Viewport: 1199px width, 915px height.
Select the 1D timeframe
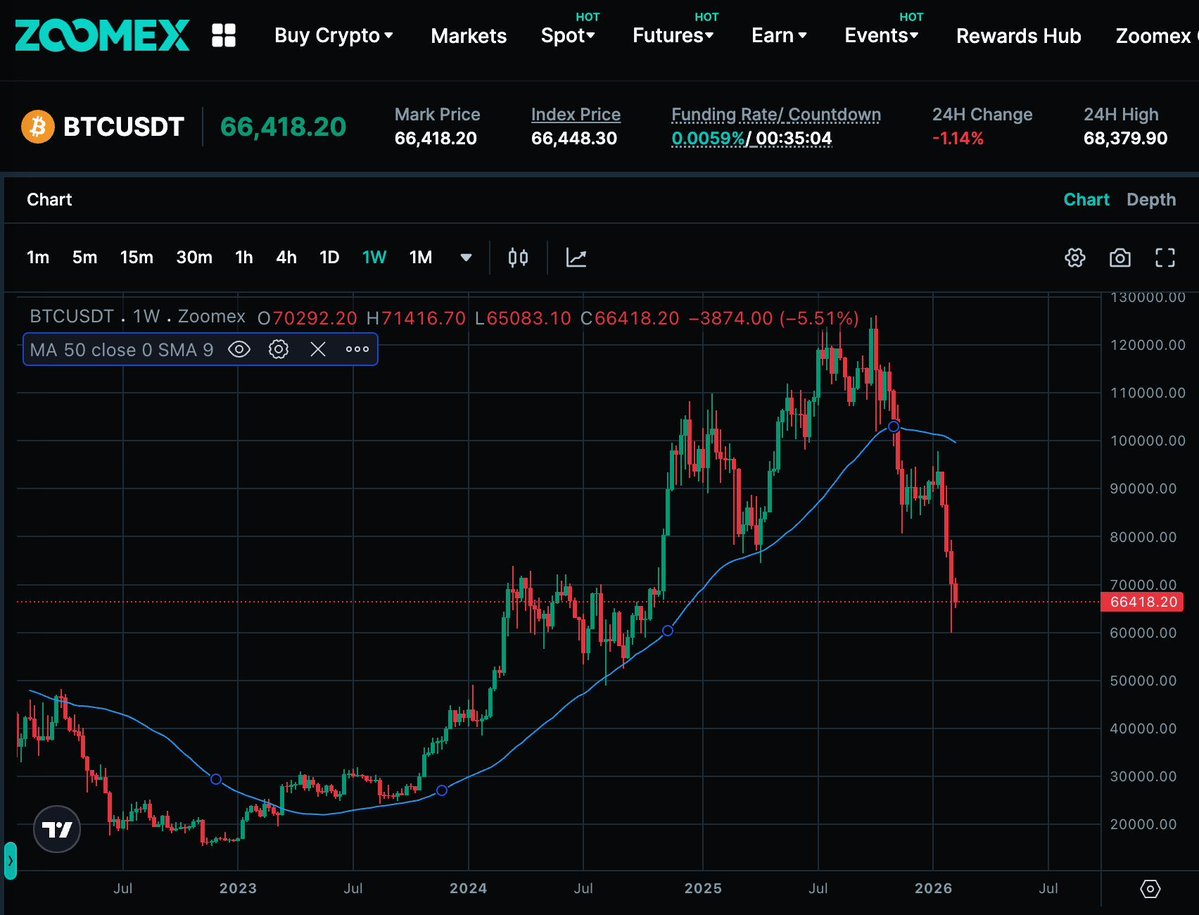click(329, 258)
